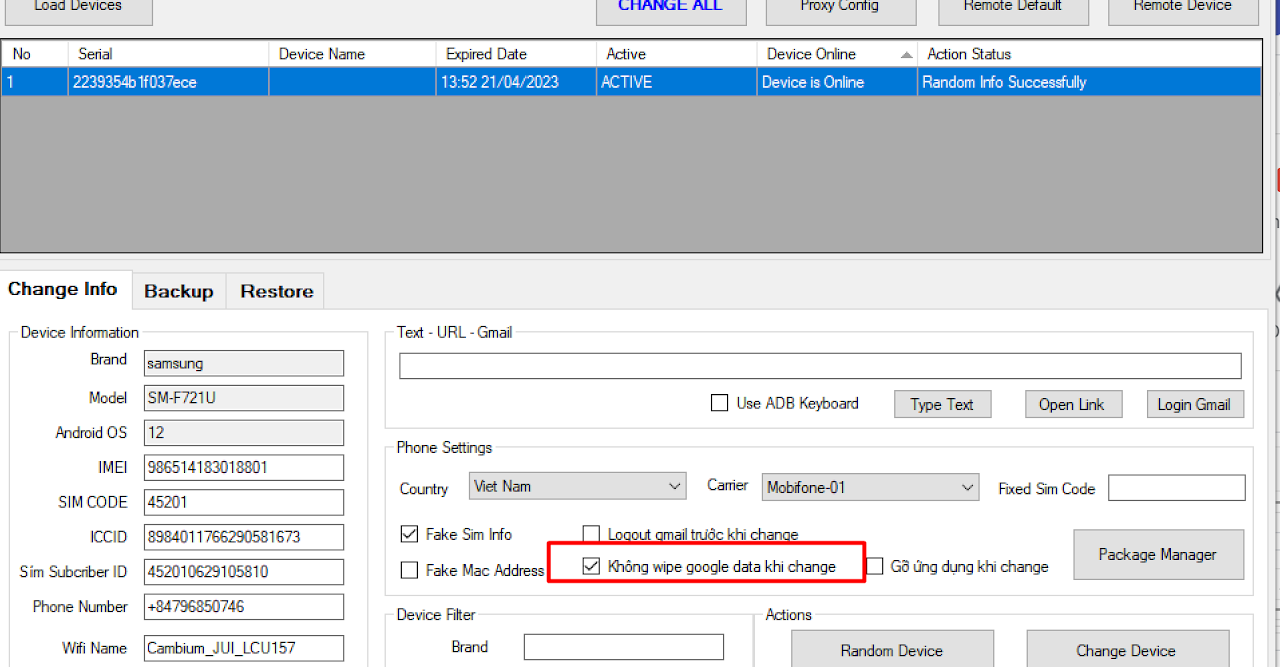Expand the Carrier dropdown showing Mobifone-01
The height and width of the screenshot is (667, 1280).
click(869, 487)
